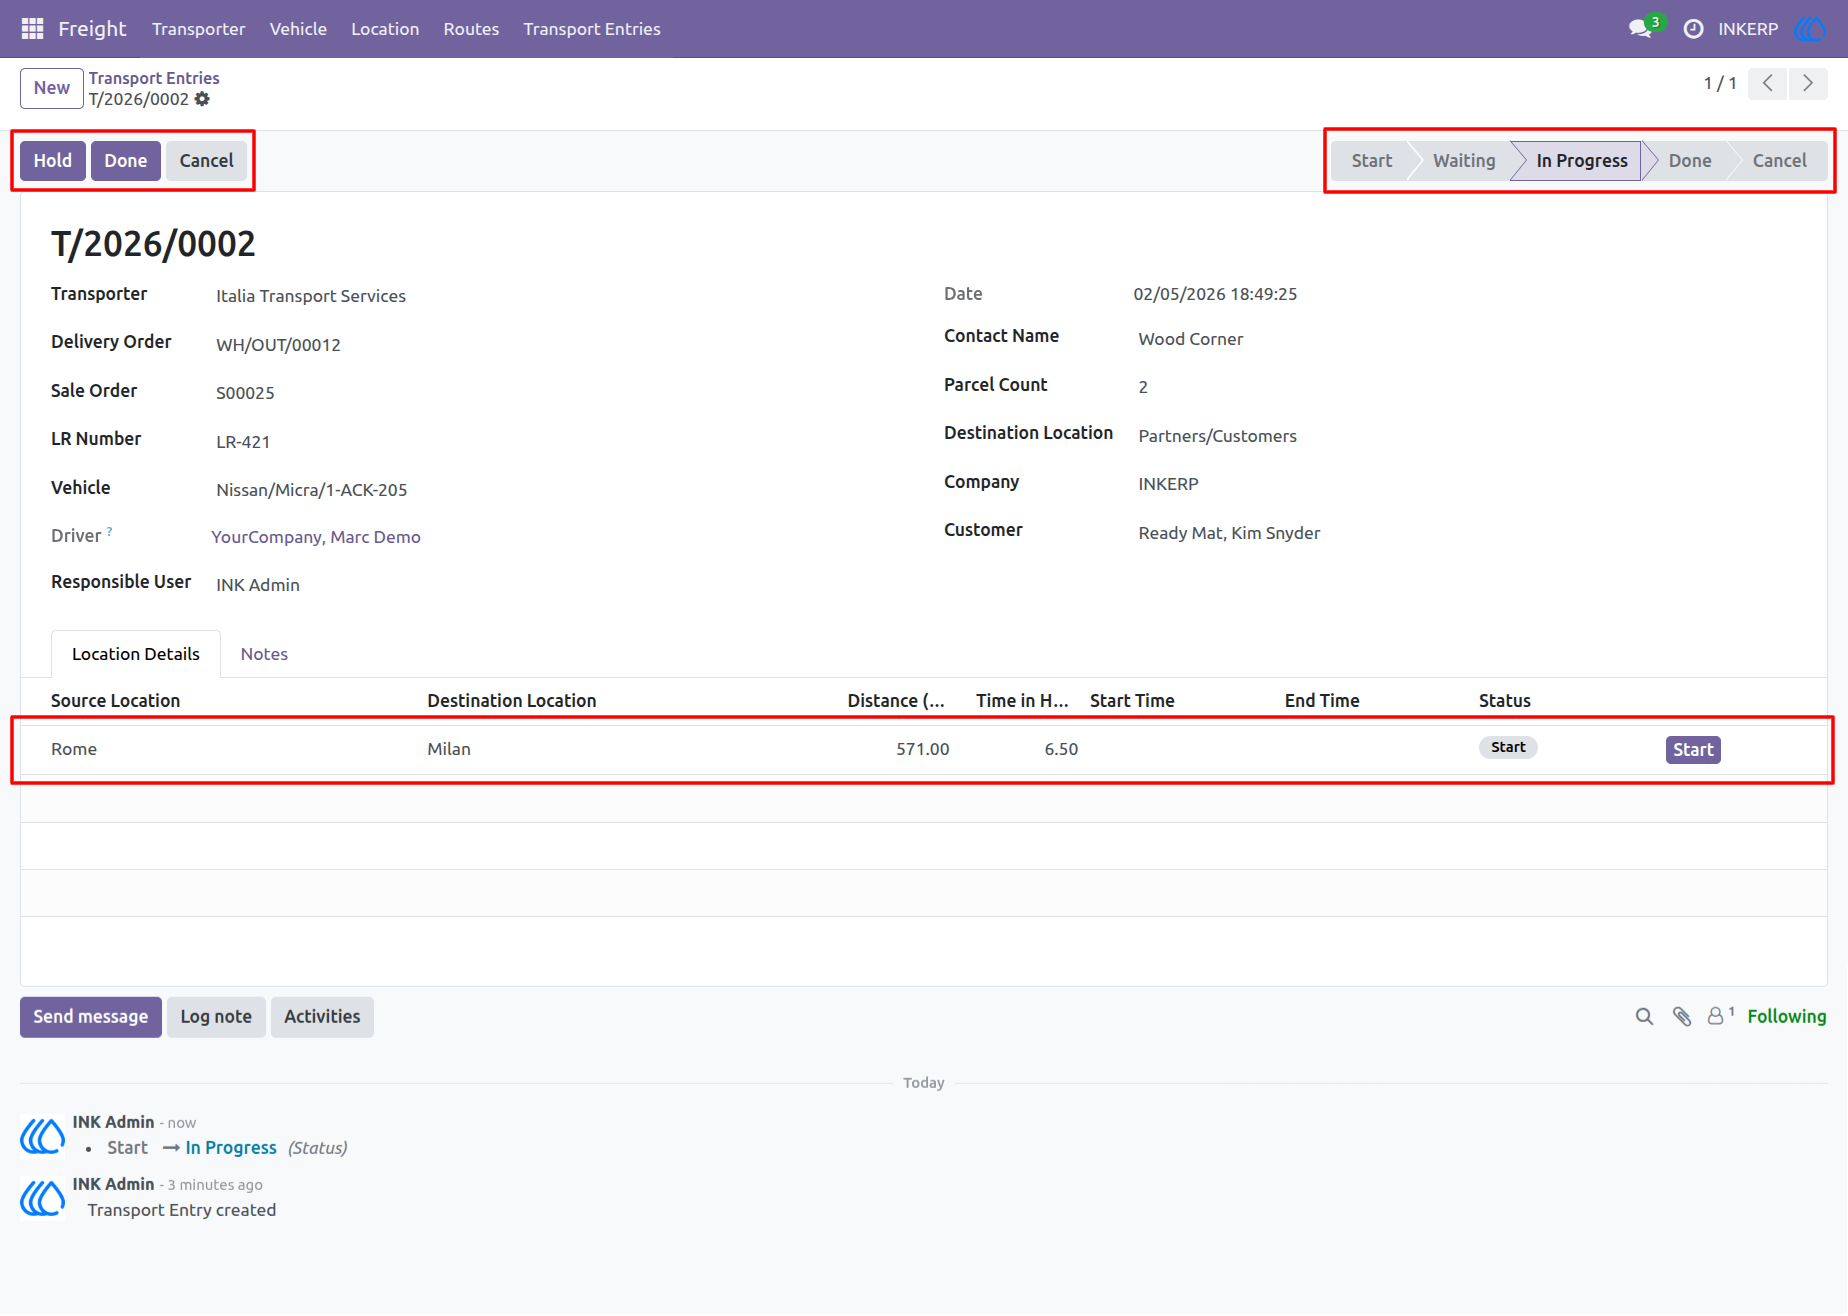The width and height of the screenshot is (1848, 1316).
Task: Open the Vehicle menu
Action: [x=298, y=29]
